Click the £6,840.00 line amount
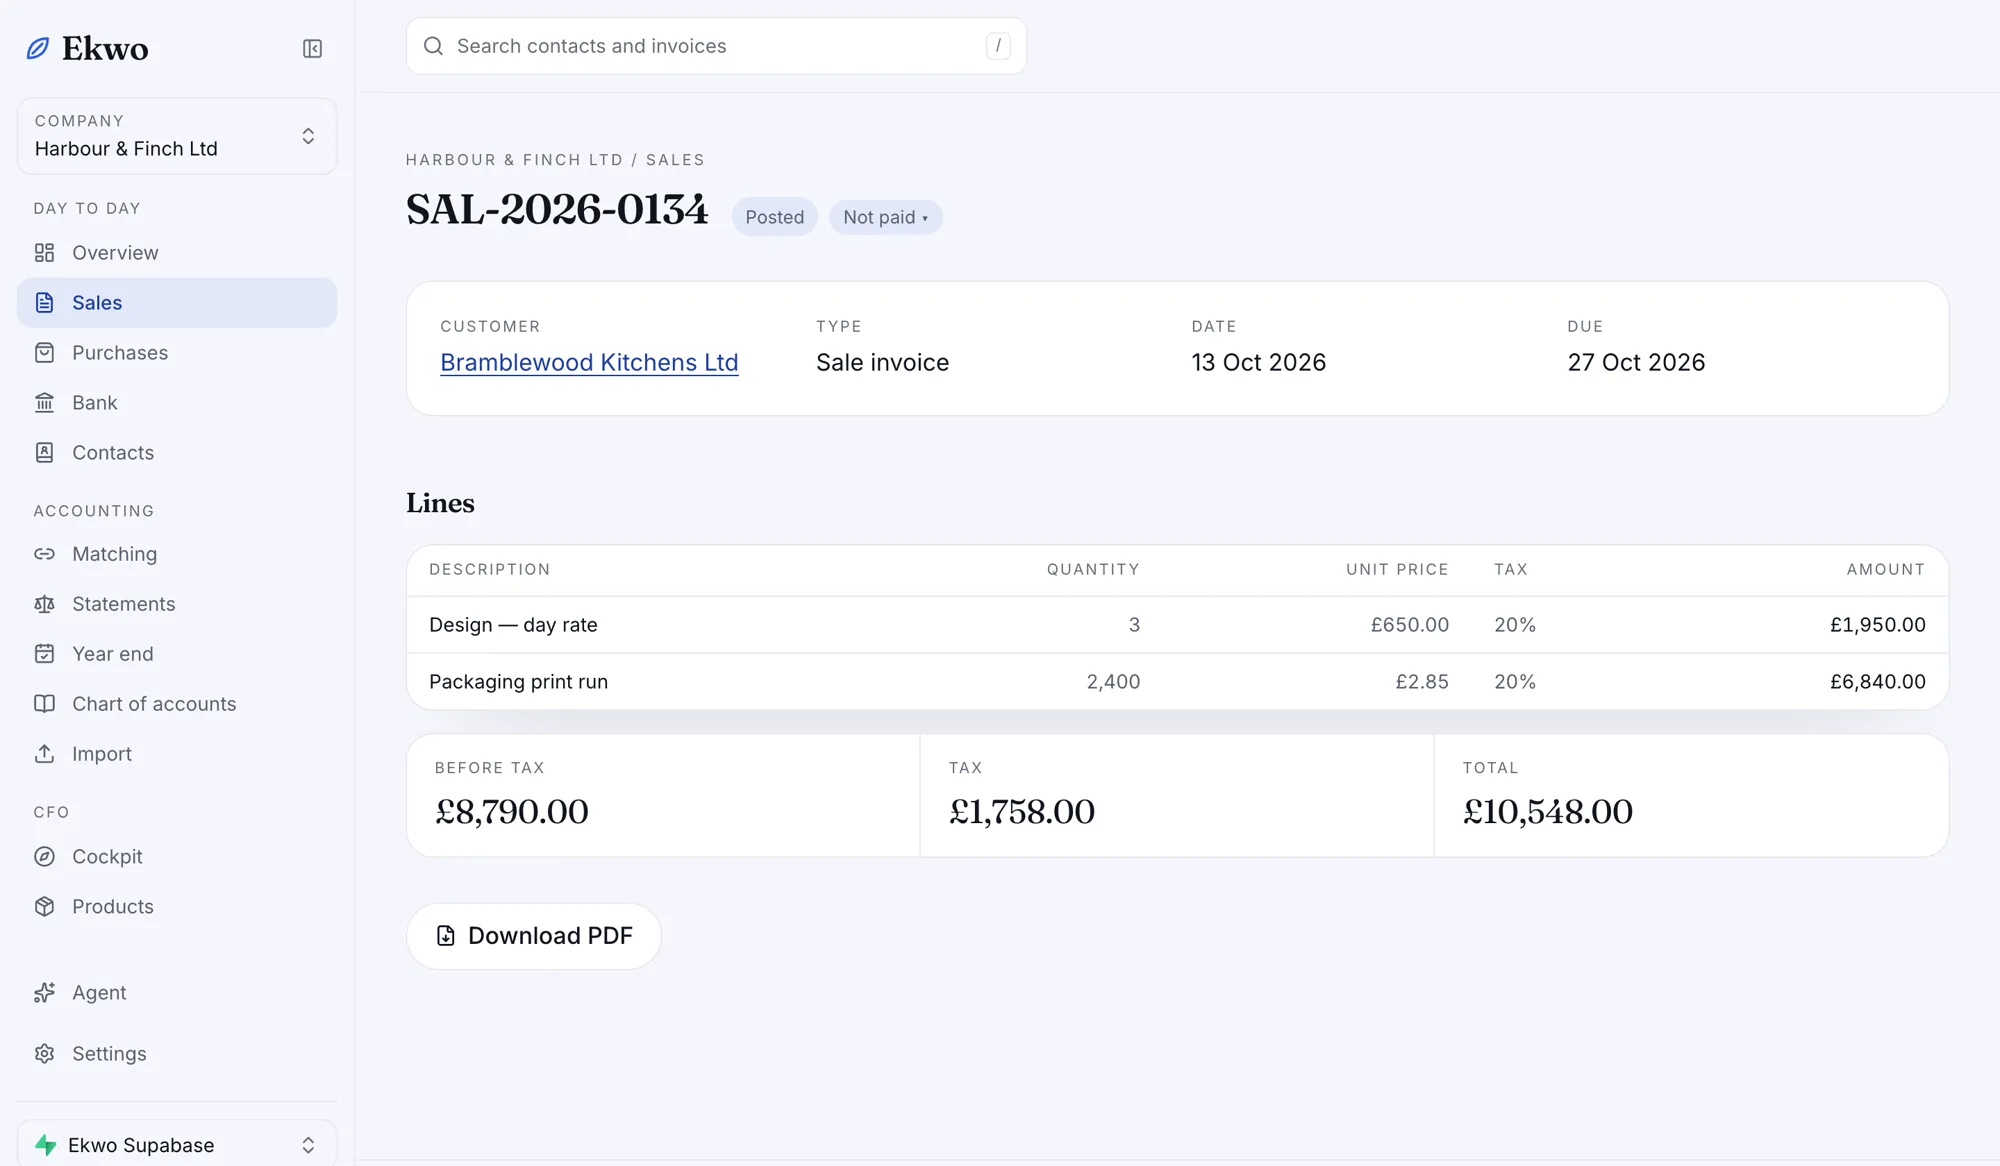Viewport: 2000px width, 1166px height. tap(1877, 682)
